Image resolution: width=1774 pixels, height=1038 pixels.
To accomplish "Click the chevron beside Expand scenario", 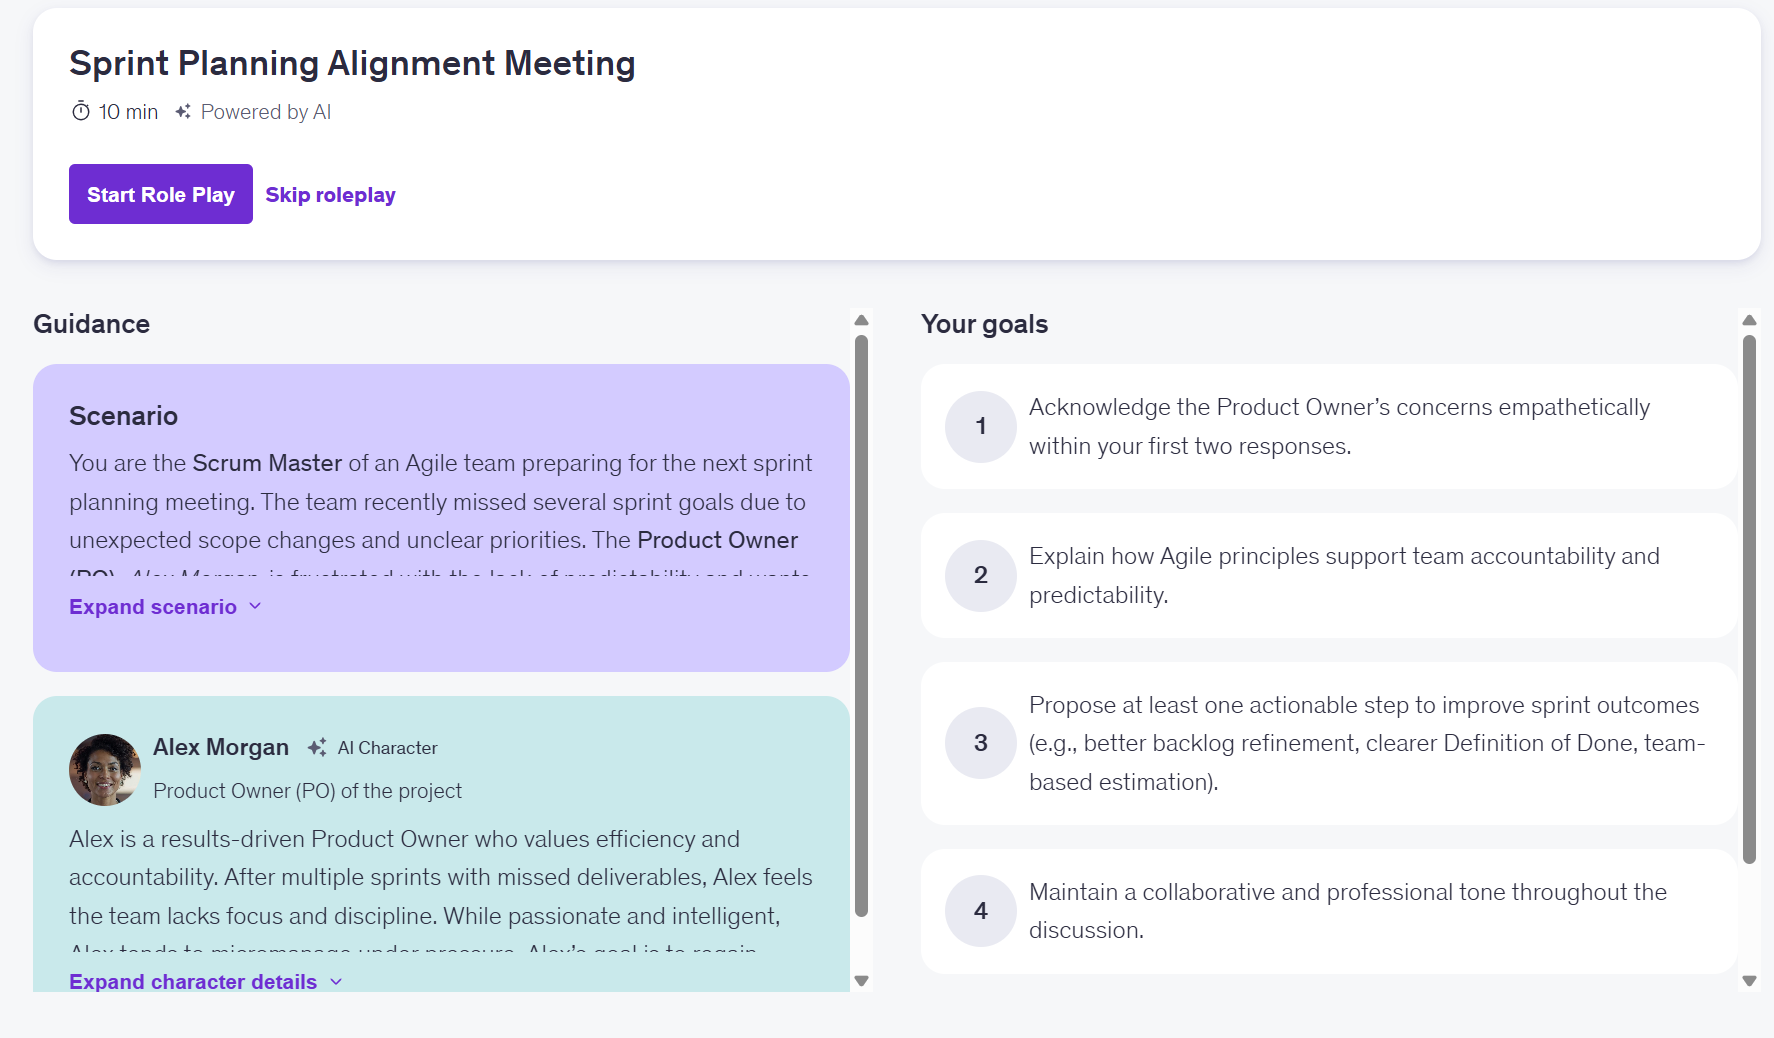I will (x=255, y=606).
